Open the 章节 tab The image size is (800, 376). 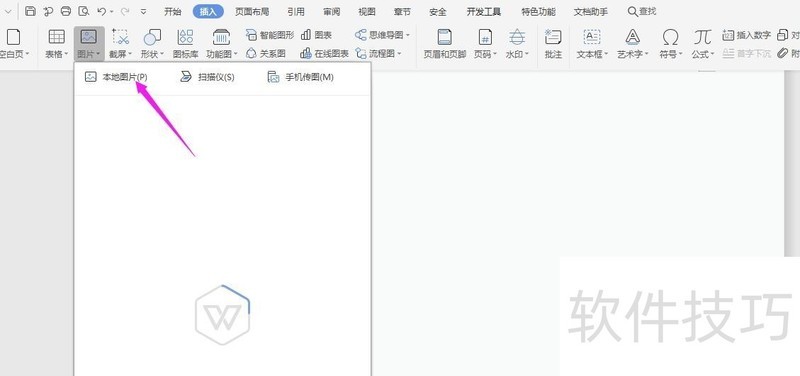(402, 11)
